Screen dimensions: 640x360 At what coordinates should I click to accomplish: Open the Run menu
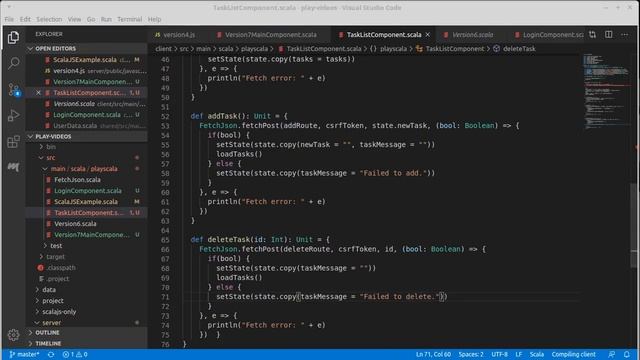coord(106,19)
